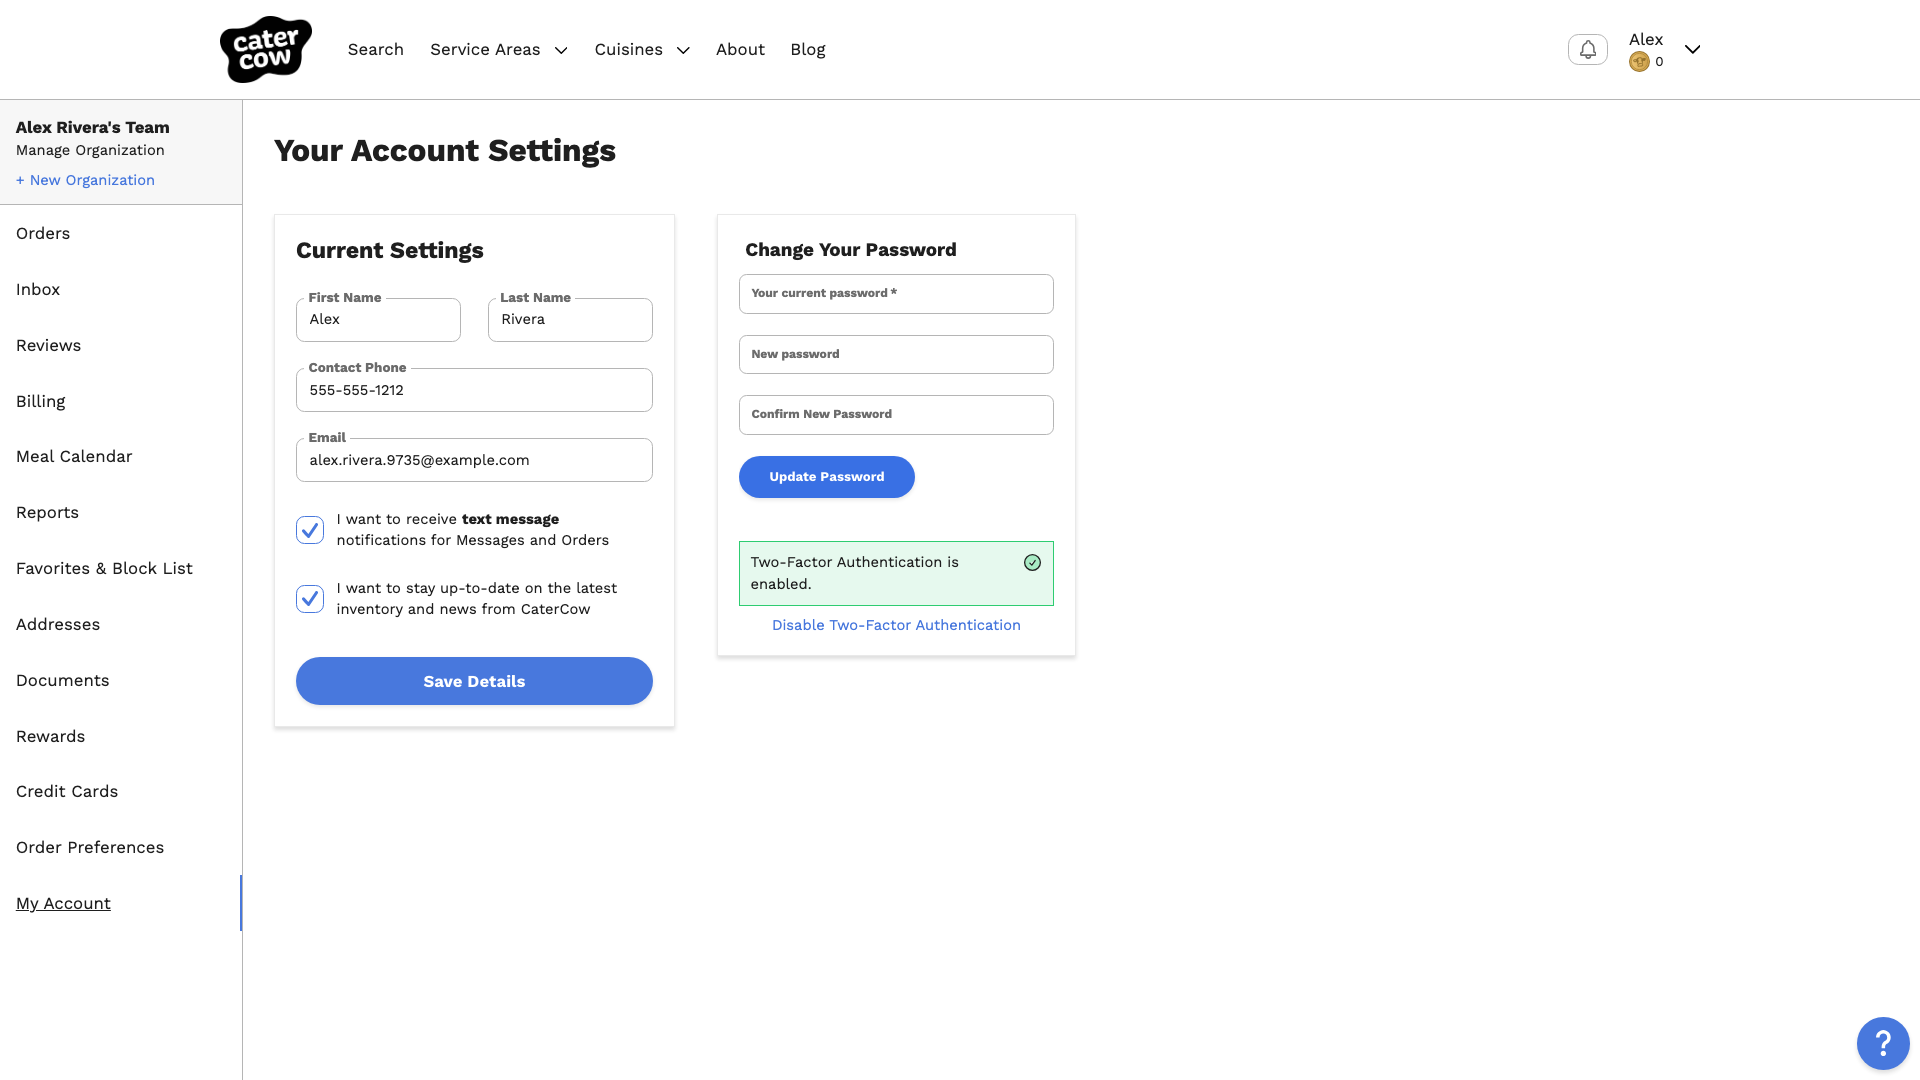Click the current password field
1920x1080 pixels.
click(x=896, y=294)
